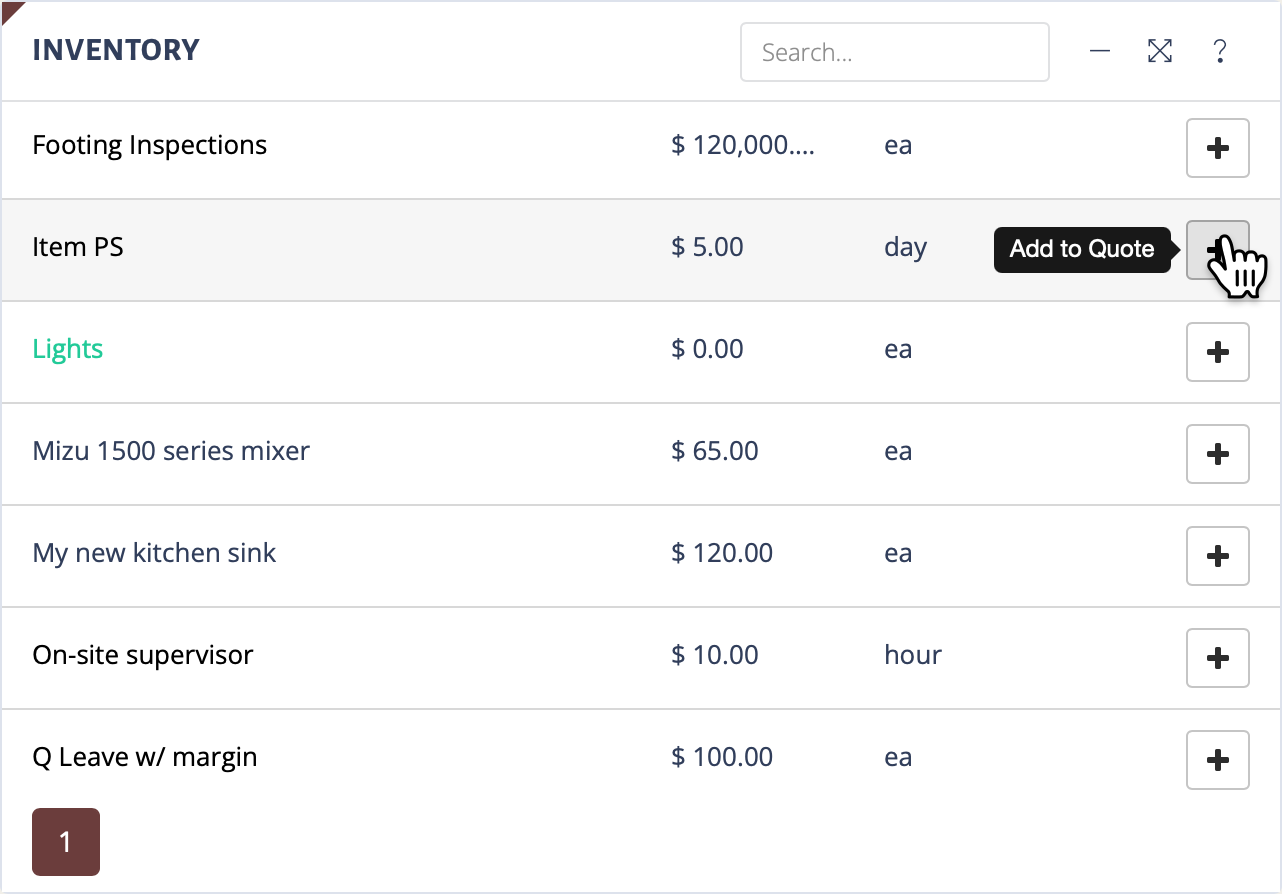Open Mizu 1500 series mixer item
This screenshot has width=1282, height=894.
[x=171, y=451]
